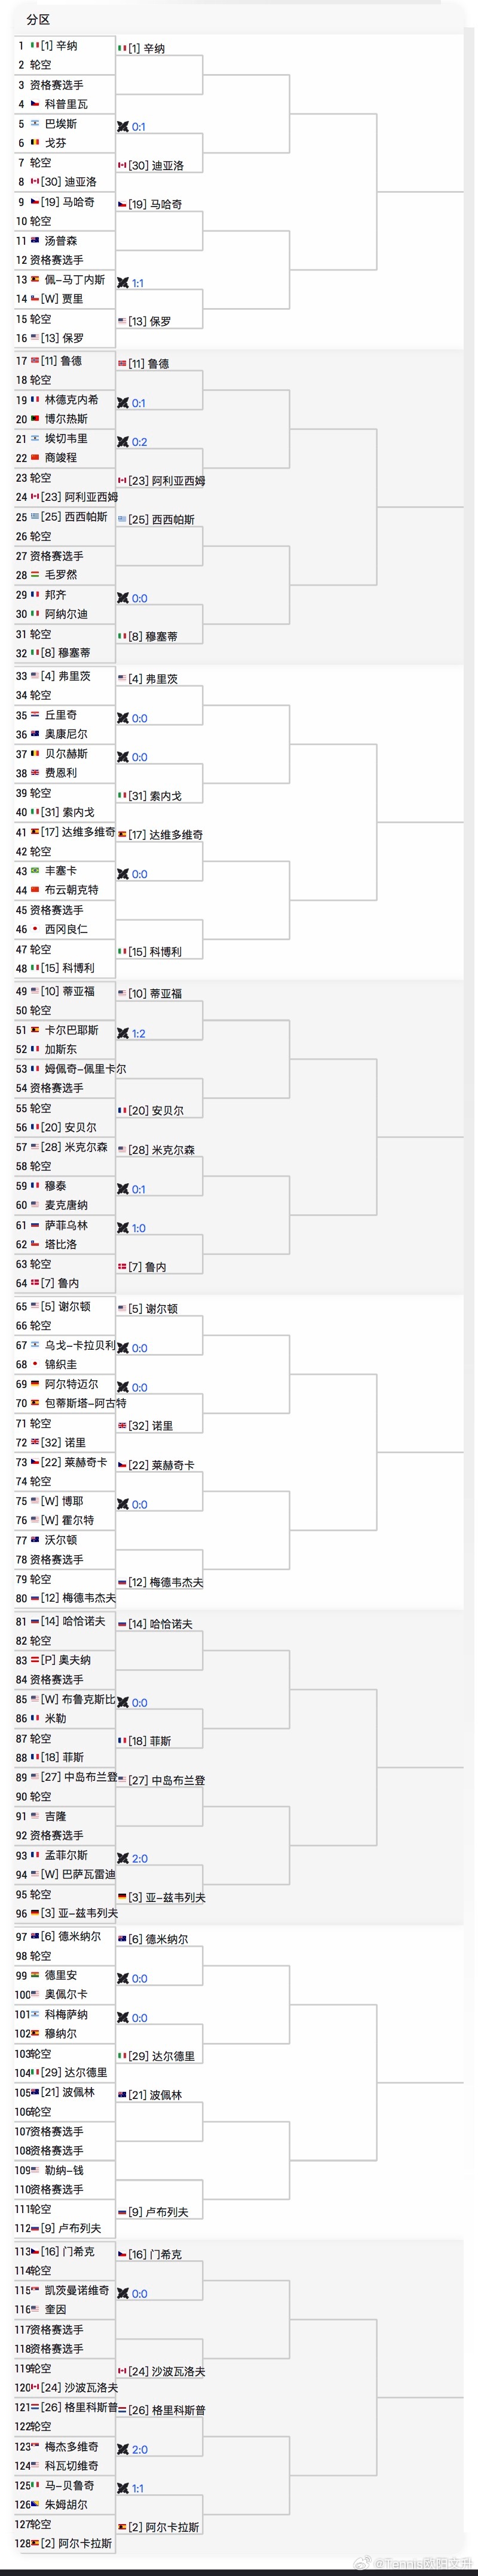Image resolution: width=478 pixels, height=2576 pixels.
Task: Click the flag icon next to 锦织圭
Action: 35,1364
